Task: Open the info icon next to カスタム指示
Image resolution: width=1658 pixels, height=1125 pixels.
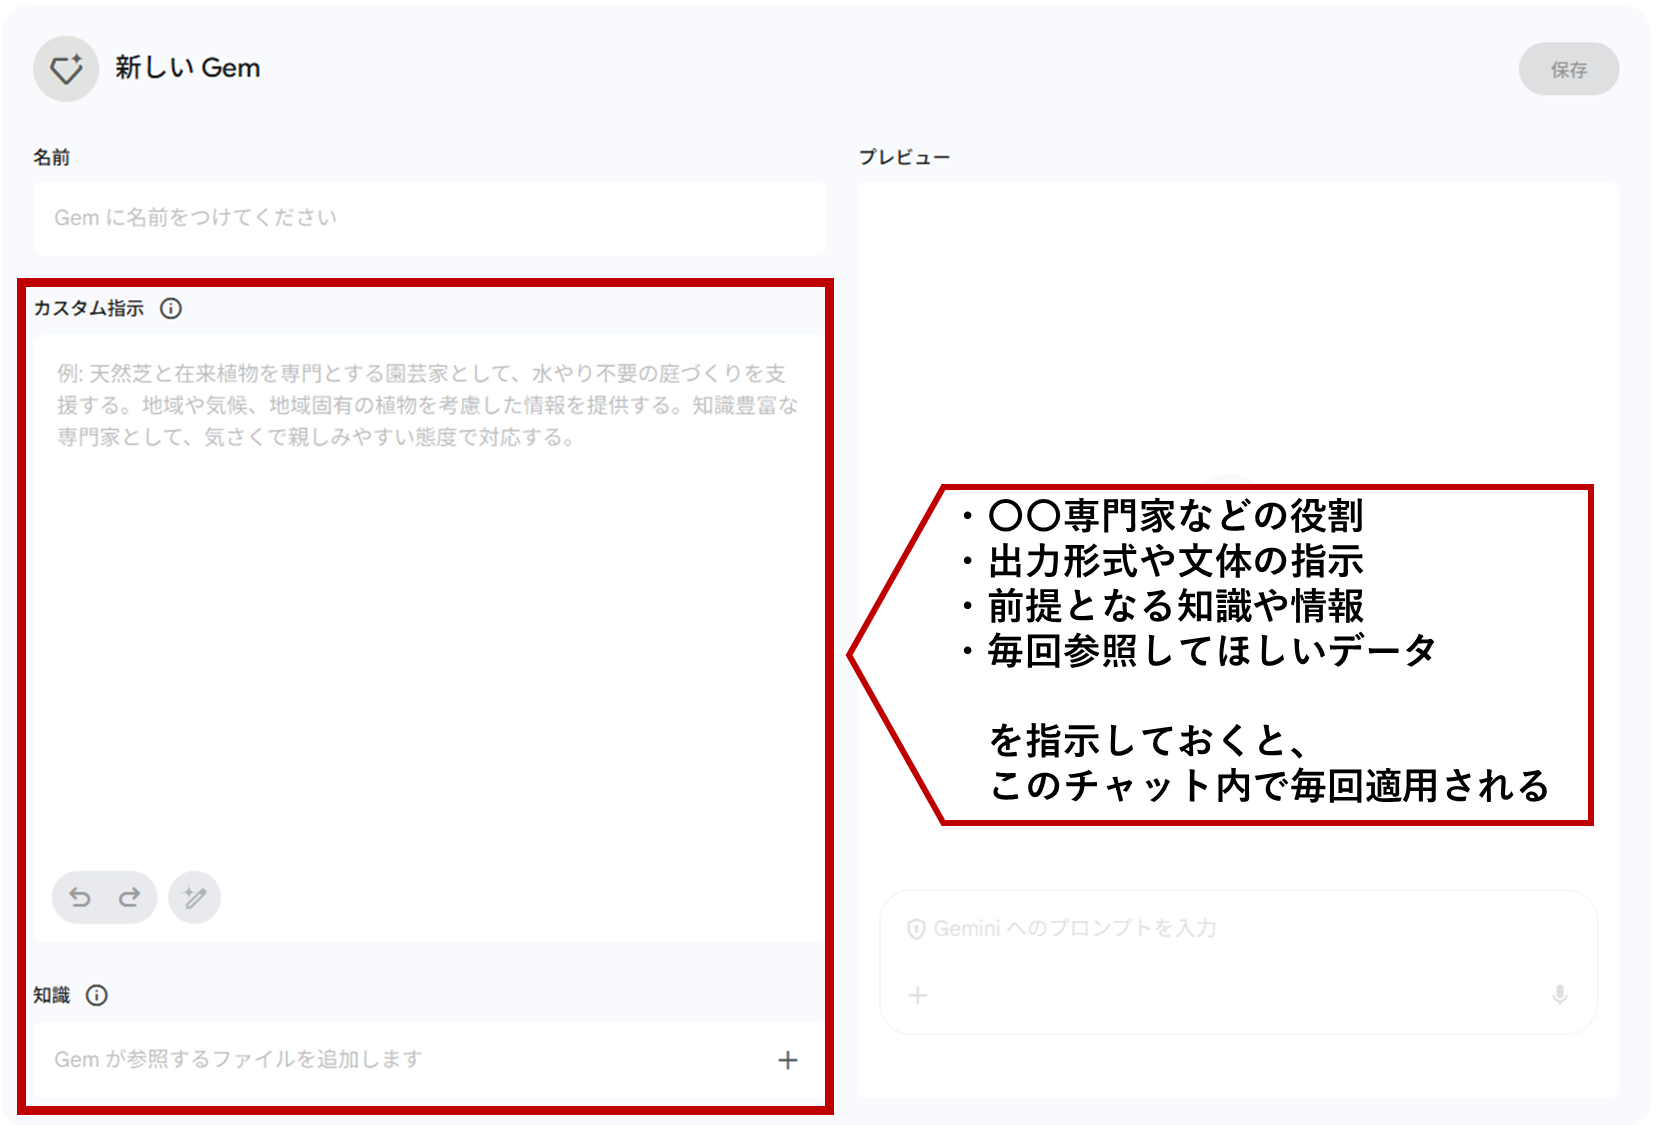Action: tap(171, 308)
